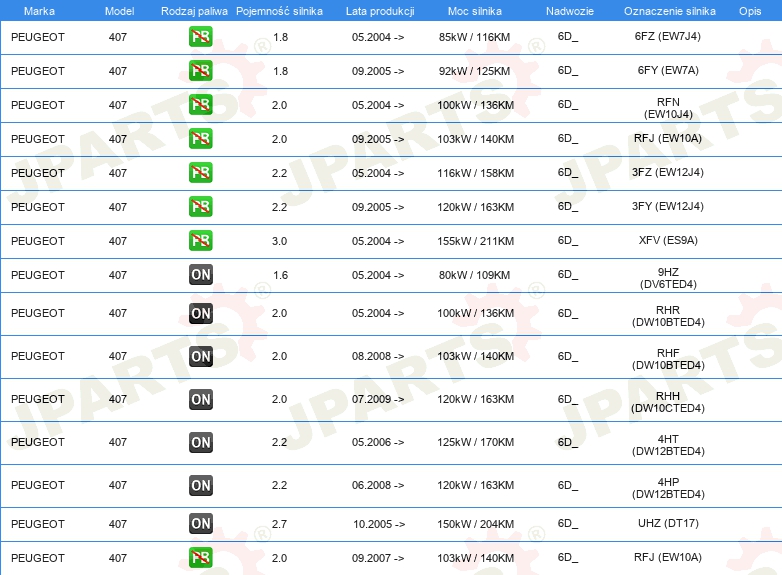Screen dimensions: 782x575
Task: Select the power value 92kW / 125KM
Action: click(x=474, y=71)
